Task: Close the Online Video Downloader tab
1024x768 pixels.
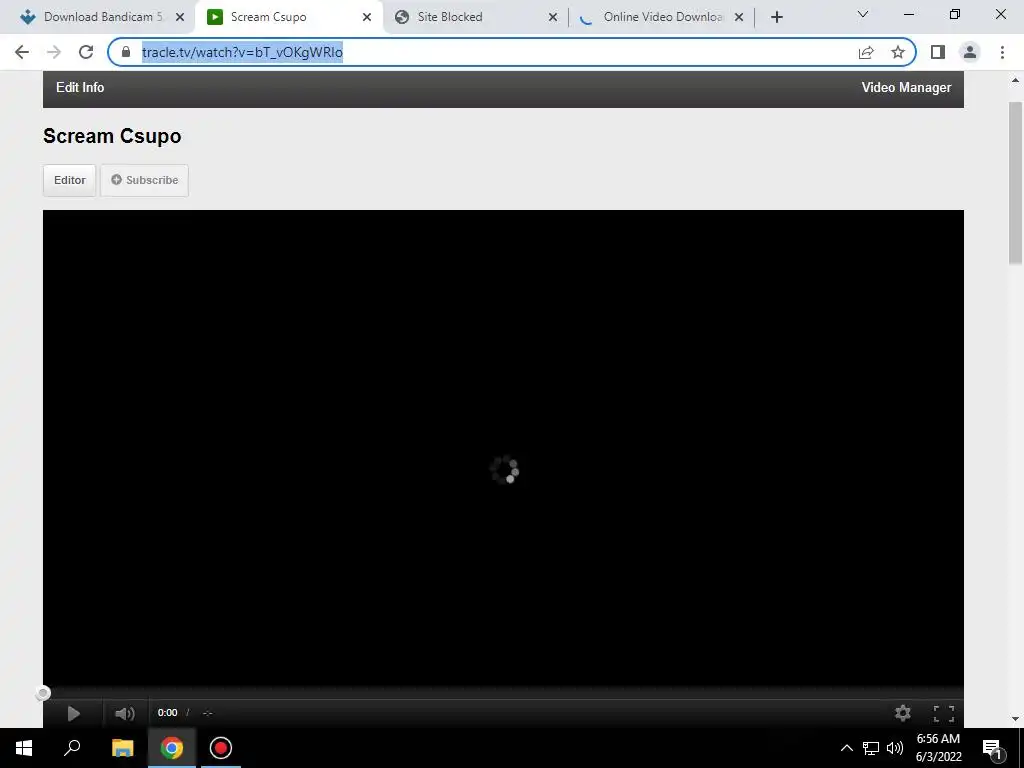Action: point(739,17)
